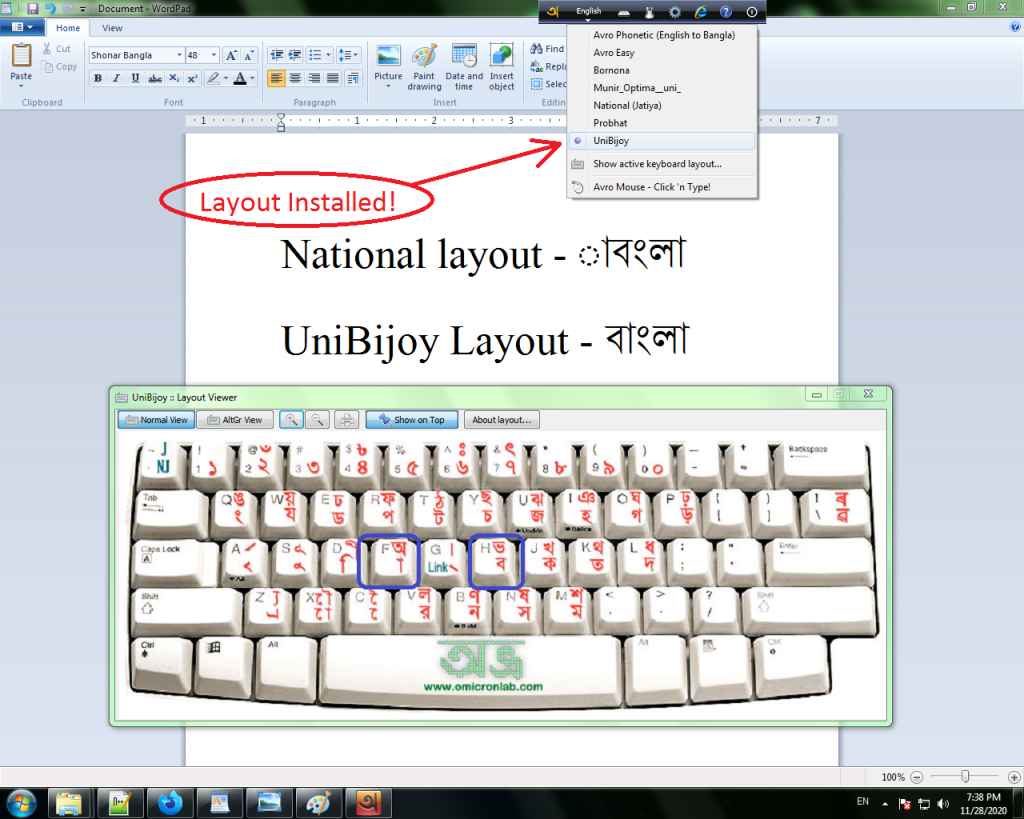Toggle Bold formatting
The width and height of the screenshot is (1024, 819).
98,78
